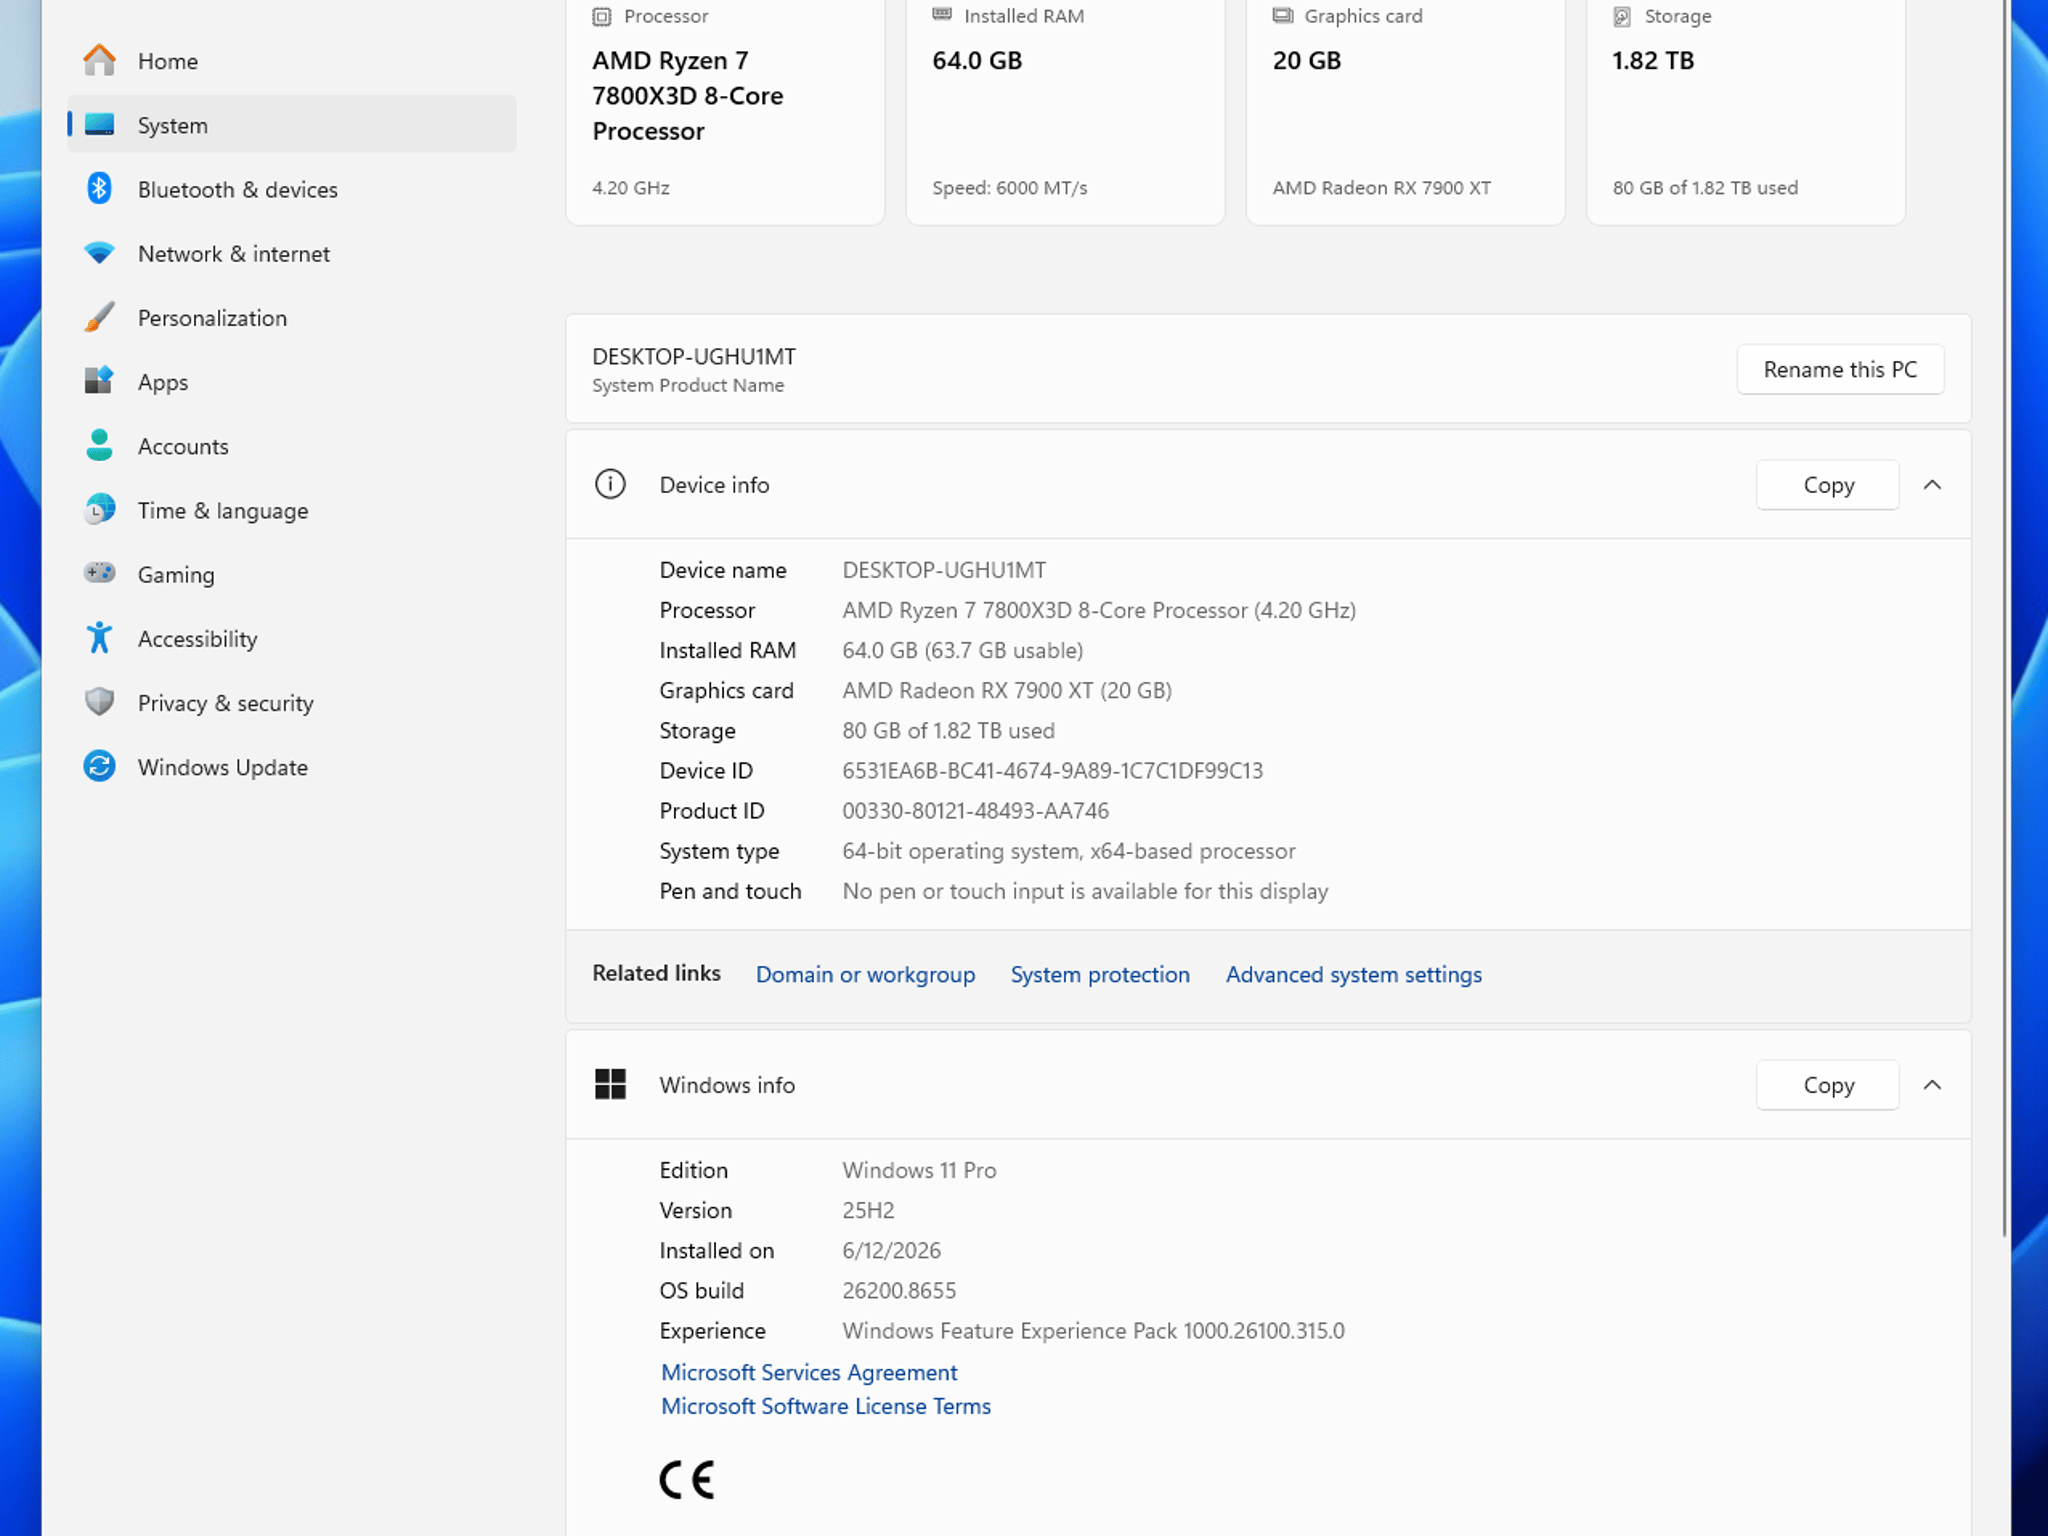
Task: Open Advanced system settings link
Action: 1354,974
